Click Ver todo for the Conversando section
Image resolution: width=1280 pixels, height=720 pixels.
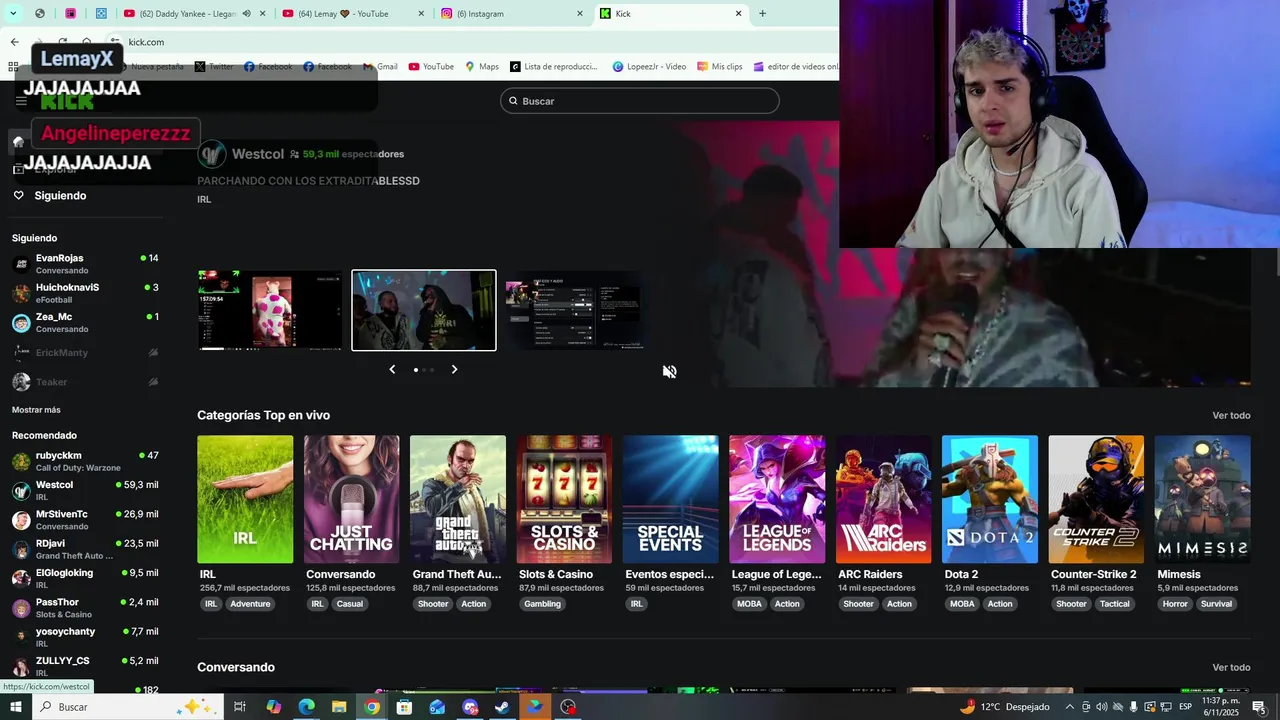(x=1231, y=667)
